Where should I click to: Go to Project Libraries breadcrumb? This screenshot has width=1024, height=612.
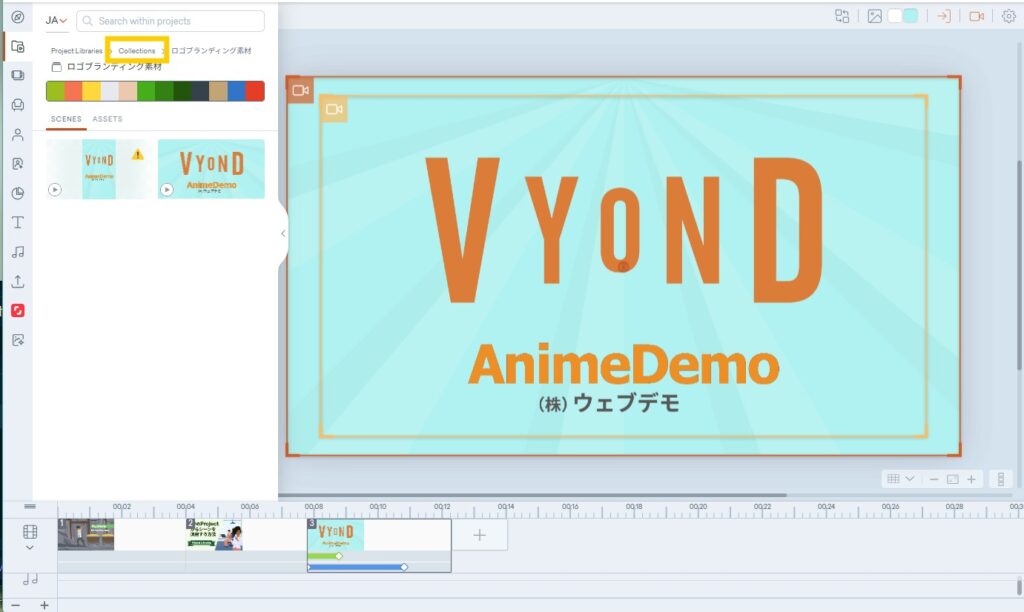[x=76, y=51]
